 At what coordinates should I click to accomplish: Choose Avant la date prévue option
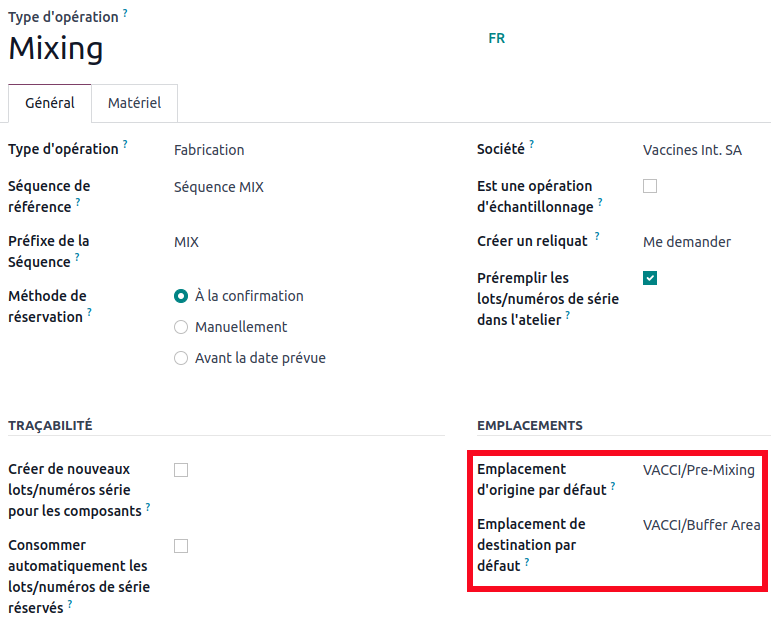pos(181,358)
